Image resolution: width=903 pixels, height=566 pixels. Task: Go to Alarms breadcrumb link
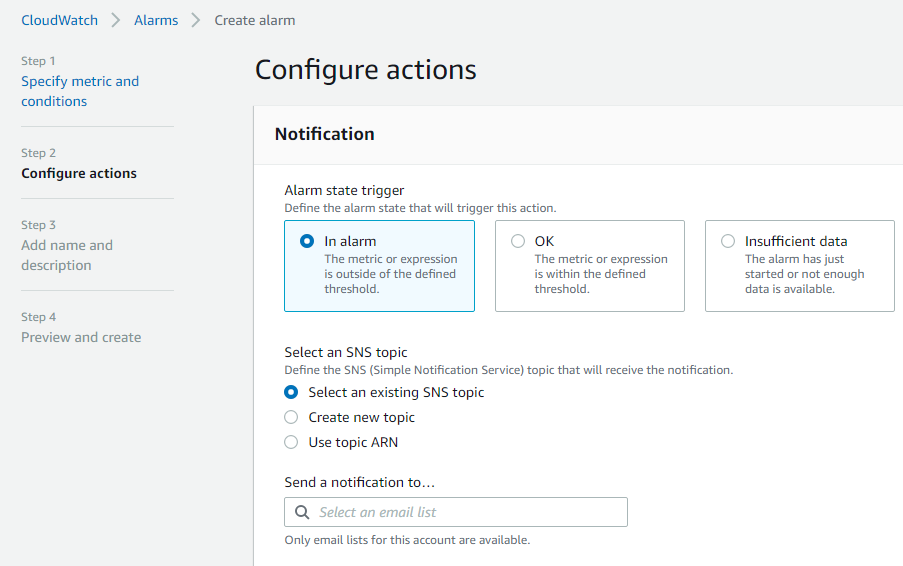click(156, 20)
